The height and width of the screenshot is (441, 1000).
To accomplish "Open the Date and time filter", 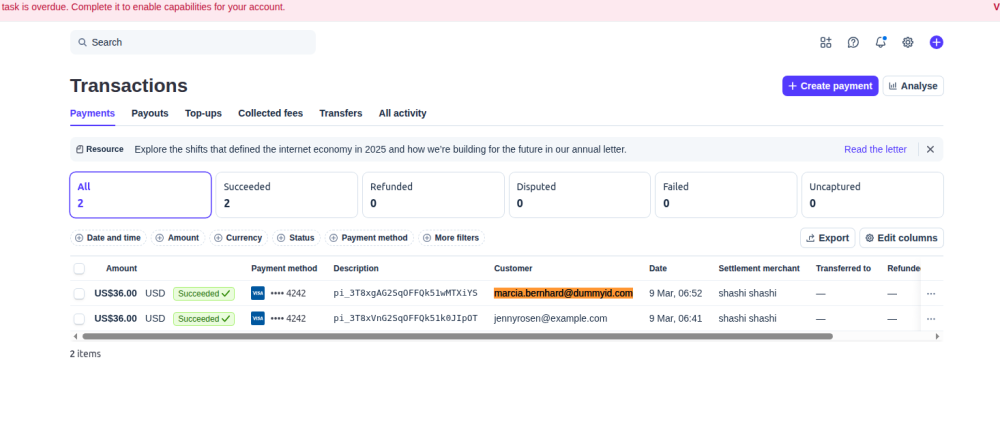I will [107, 238].
